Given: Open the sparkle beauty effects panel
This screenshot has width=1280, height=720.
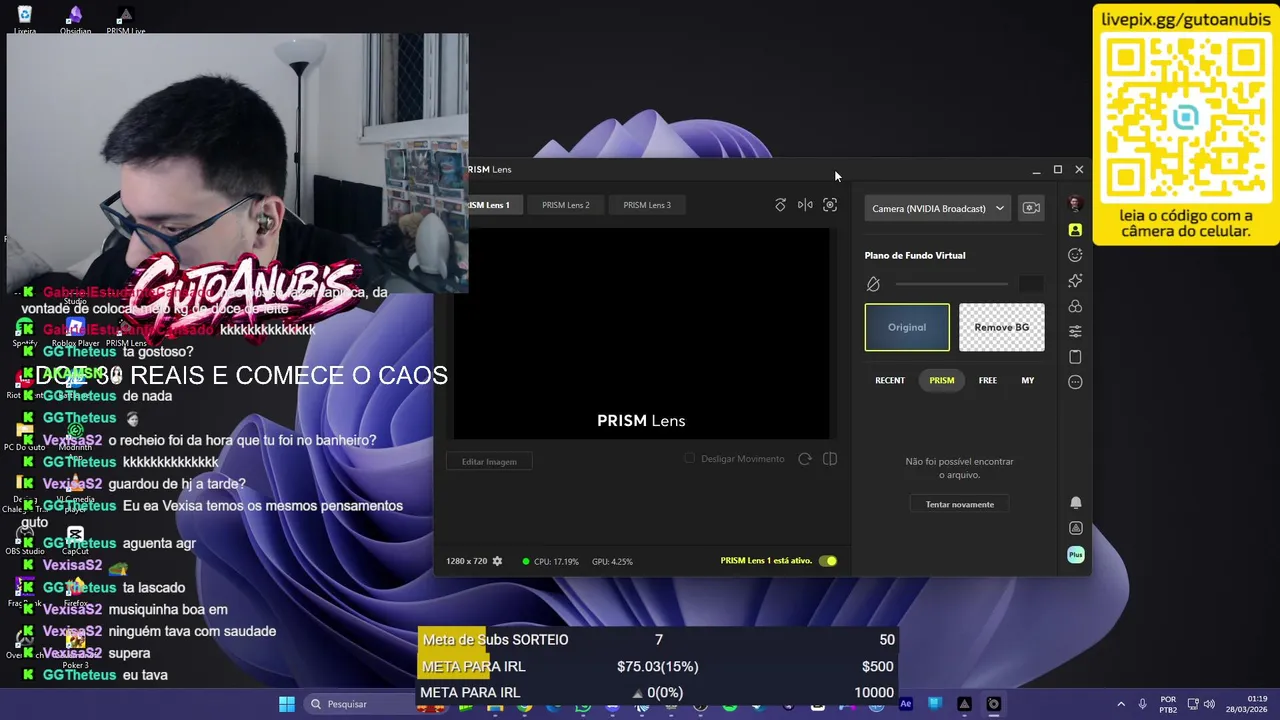Looking at the screenshot, I should coord(1075,281).
